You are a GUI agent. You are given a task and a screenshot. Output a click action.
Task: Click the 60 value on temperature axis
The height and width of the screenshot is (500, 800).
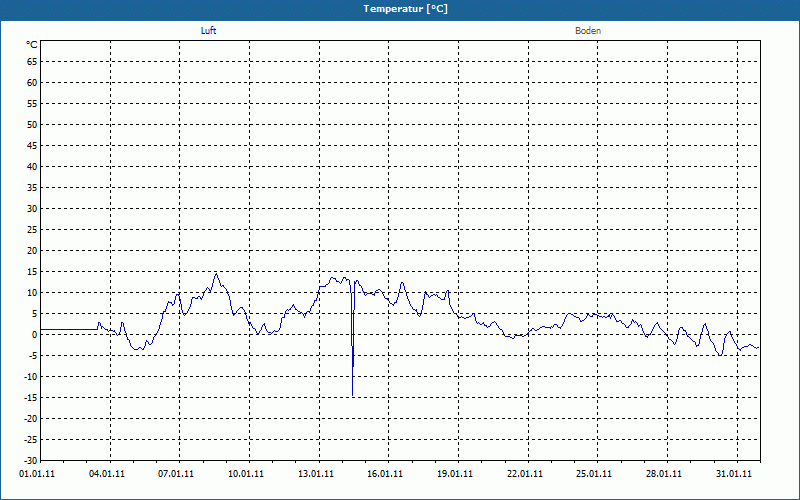point(32,83)
